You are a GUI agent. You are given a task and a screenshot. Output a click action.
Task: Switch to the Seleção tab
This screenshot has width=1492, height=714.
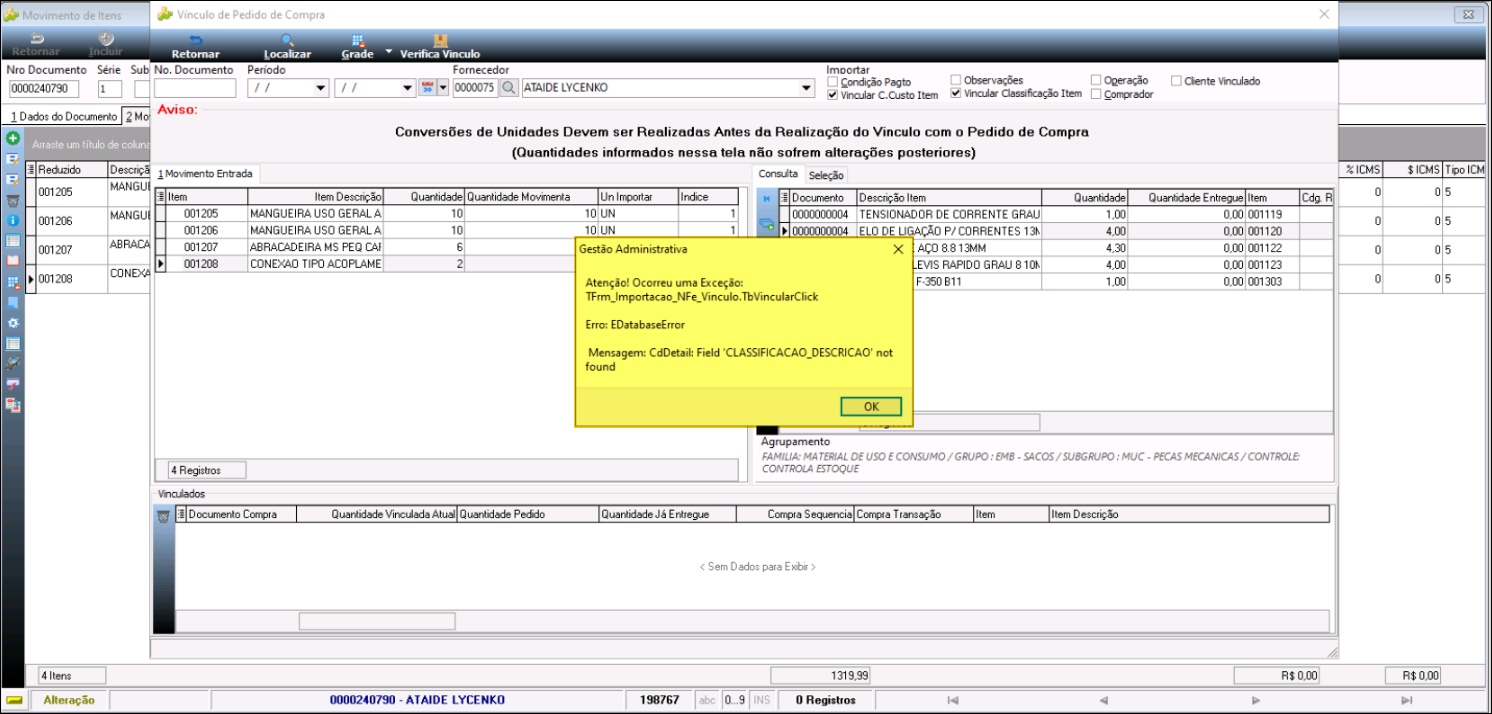(826, 175)
